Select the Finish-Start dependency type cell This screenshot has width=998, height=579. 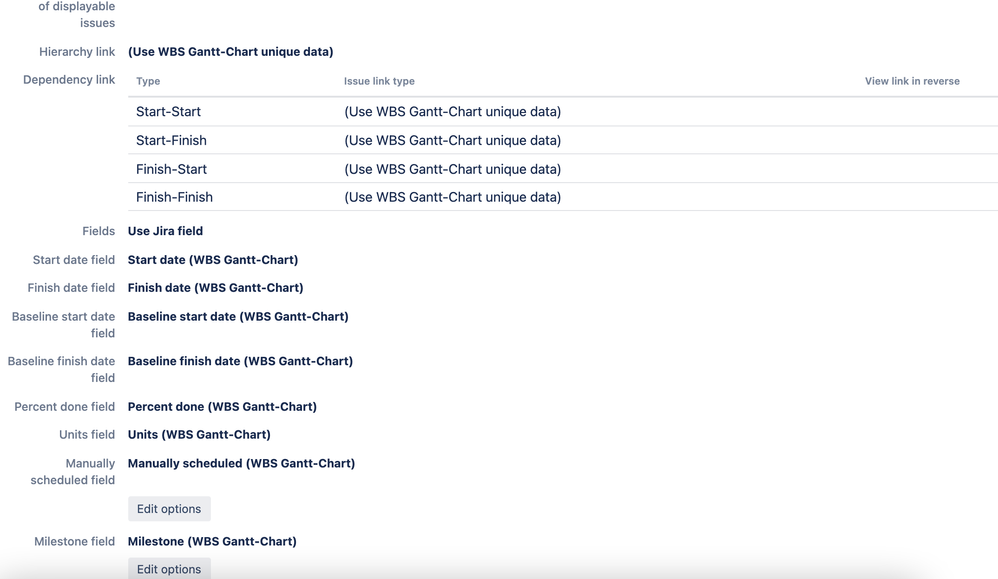point(171,169)
